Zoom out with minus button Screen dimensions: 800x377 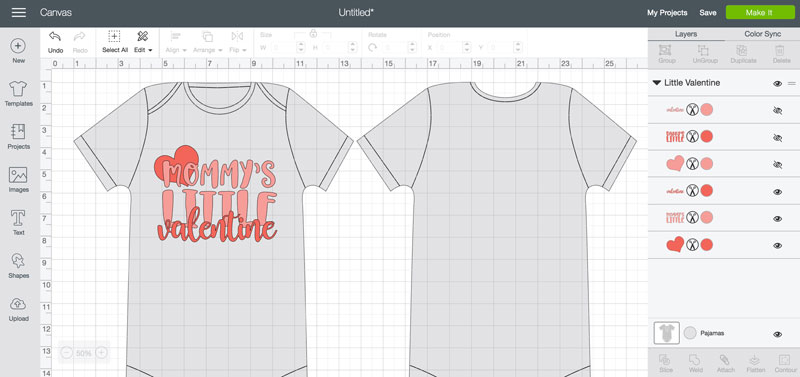[x=67, y=353]
